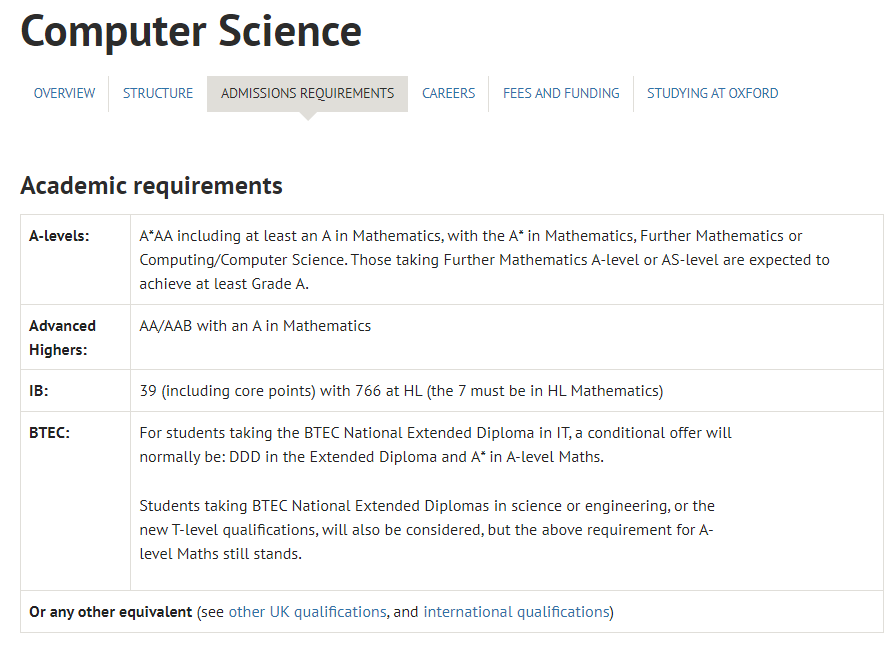Go to the Fees and Funding tab
This screenshot has width=893, height=645.
[x=561, y=93]
